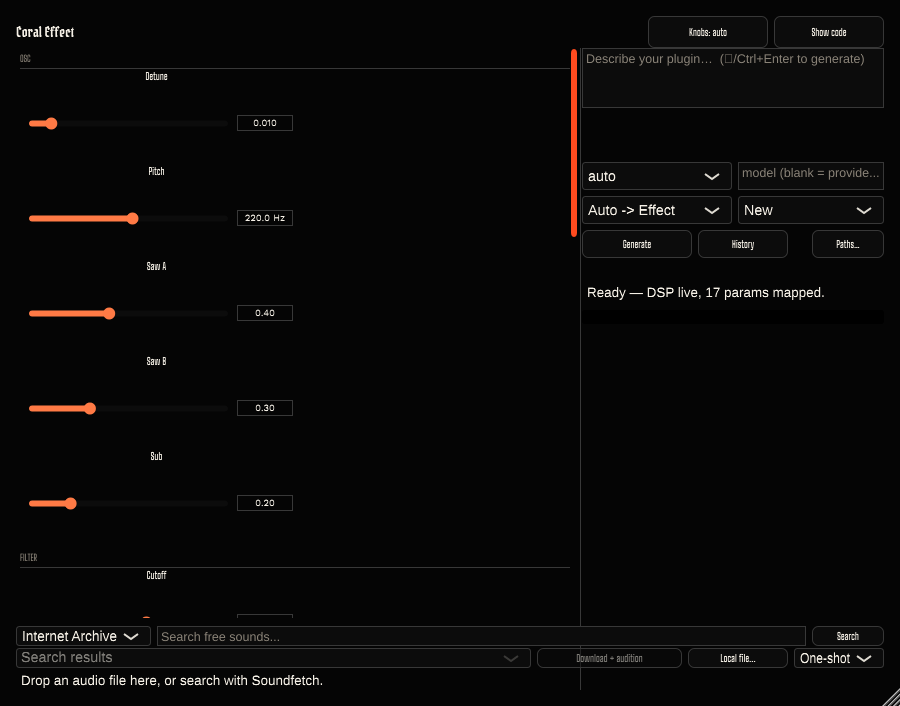The height and width of the screenshot is (706, 900).
Task: Click the Describe your plugin text area
Action: 732,78
